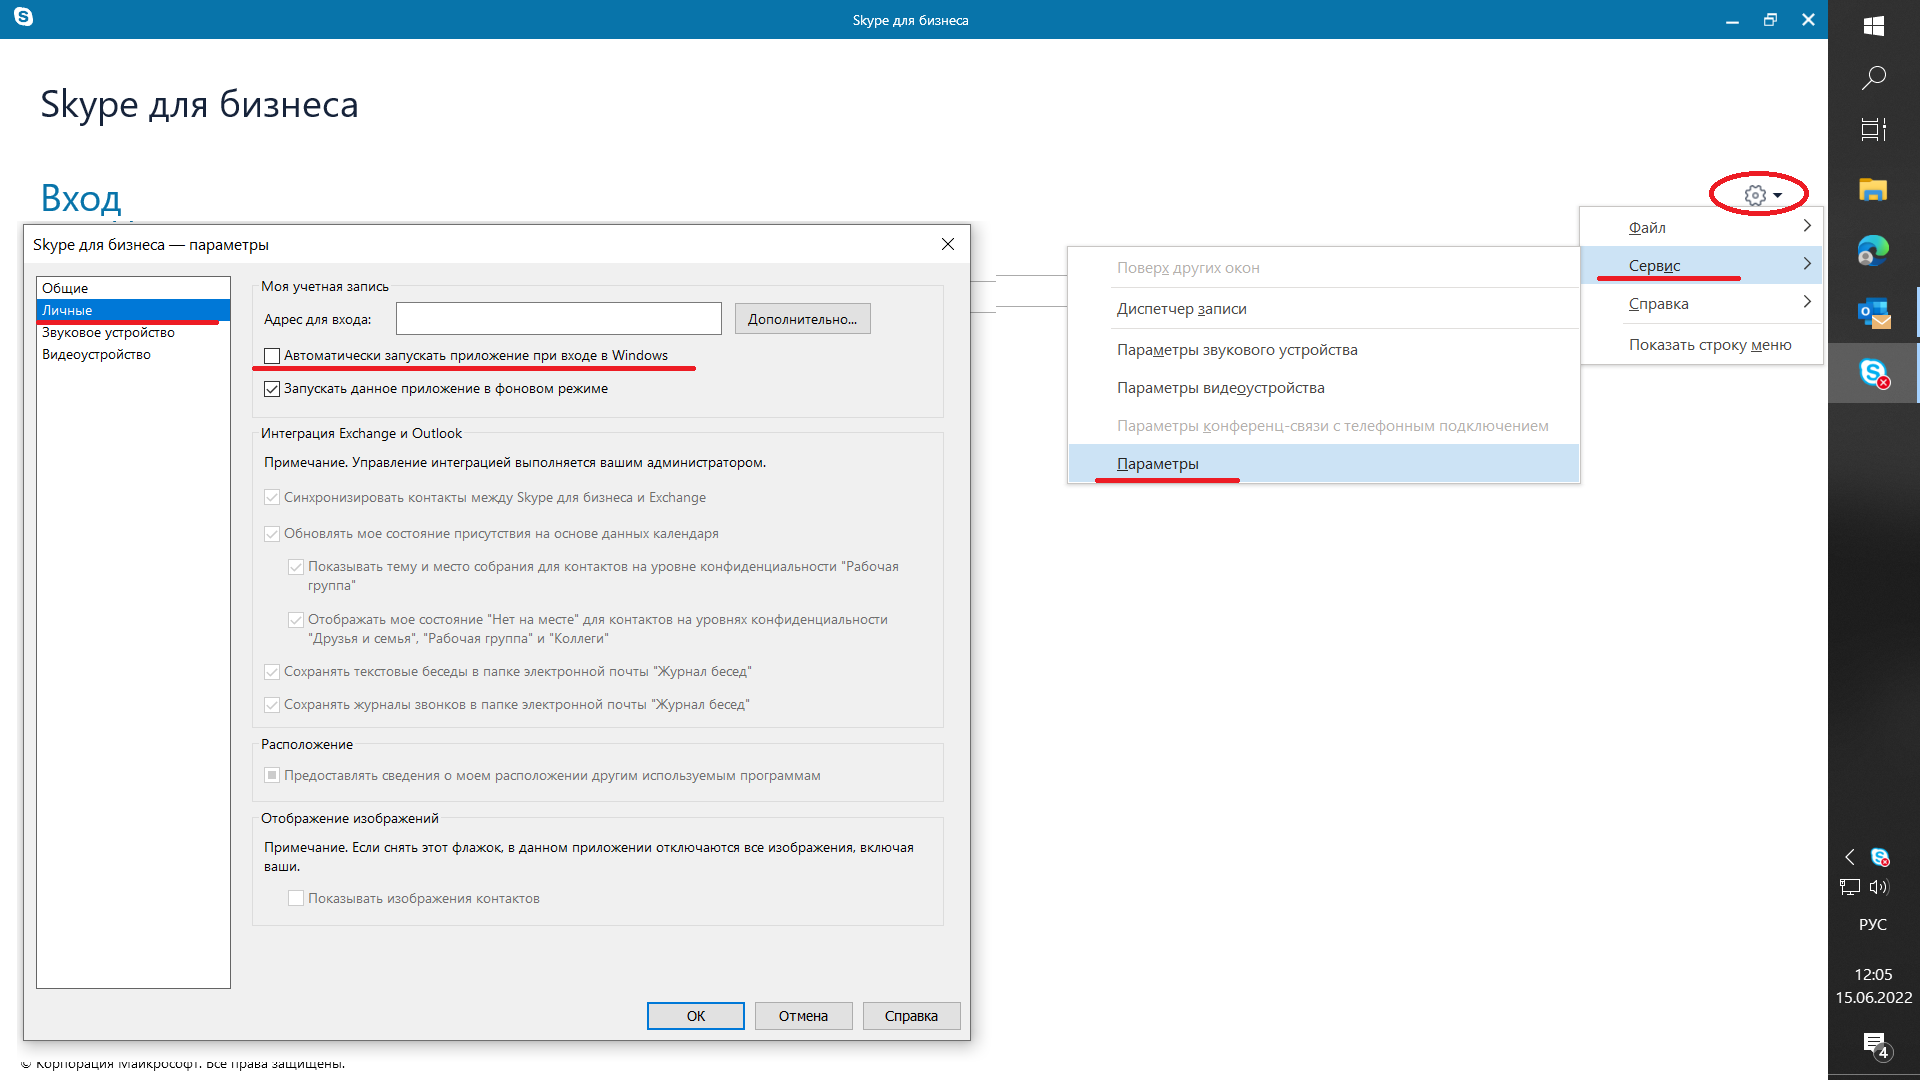Click Справка button in dialog

click(x=912, y=1016)
